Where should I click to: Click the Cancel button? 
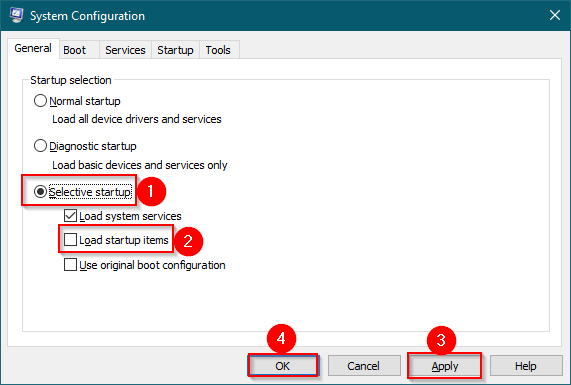click(x=363, y=366)
